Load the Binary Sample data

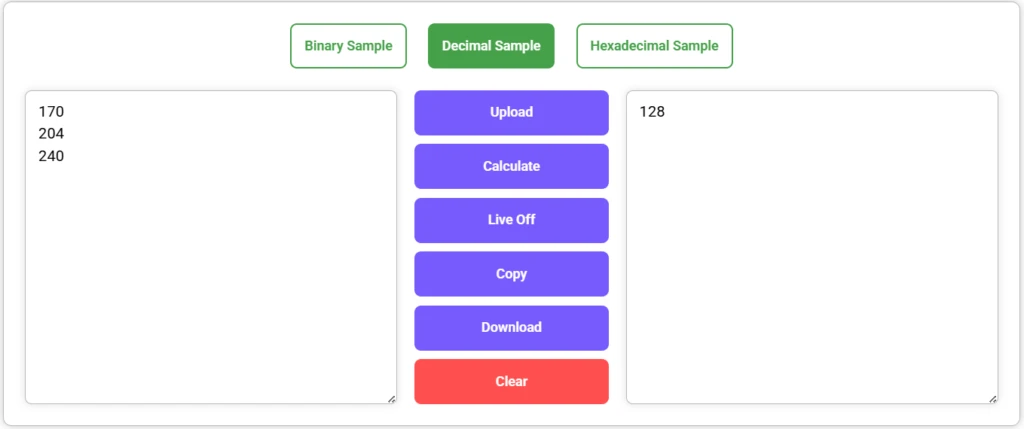point(348,46)
